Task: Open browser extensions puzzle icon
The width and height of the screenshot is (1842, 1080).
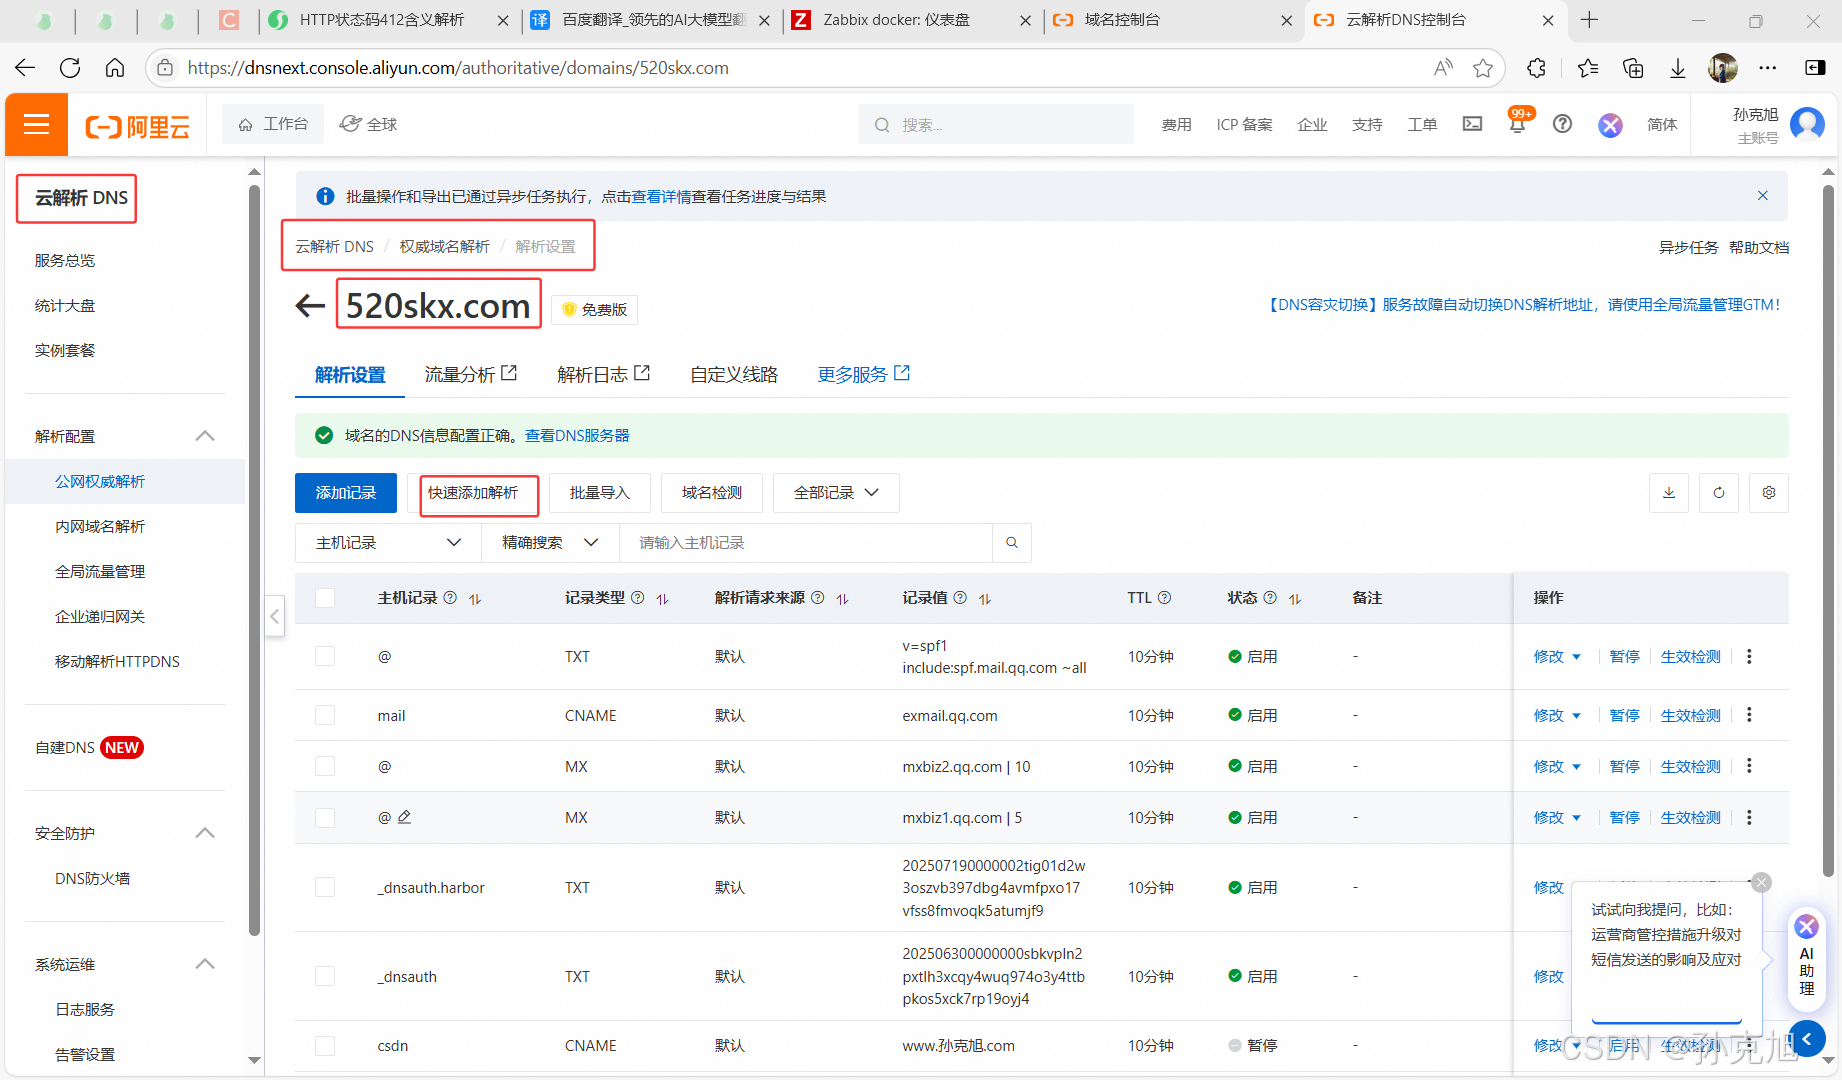Action: point(1537,68)
